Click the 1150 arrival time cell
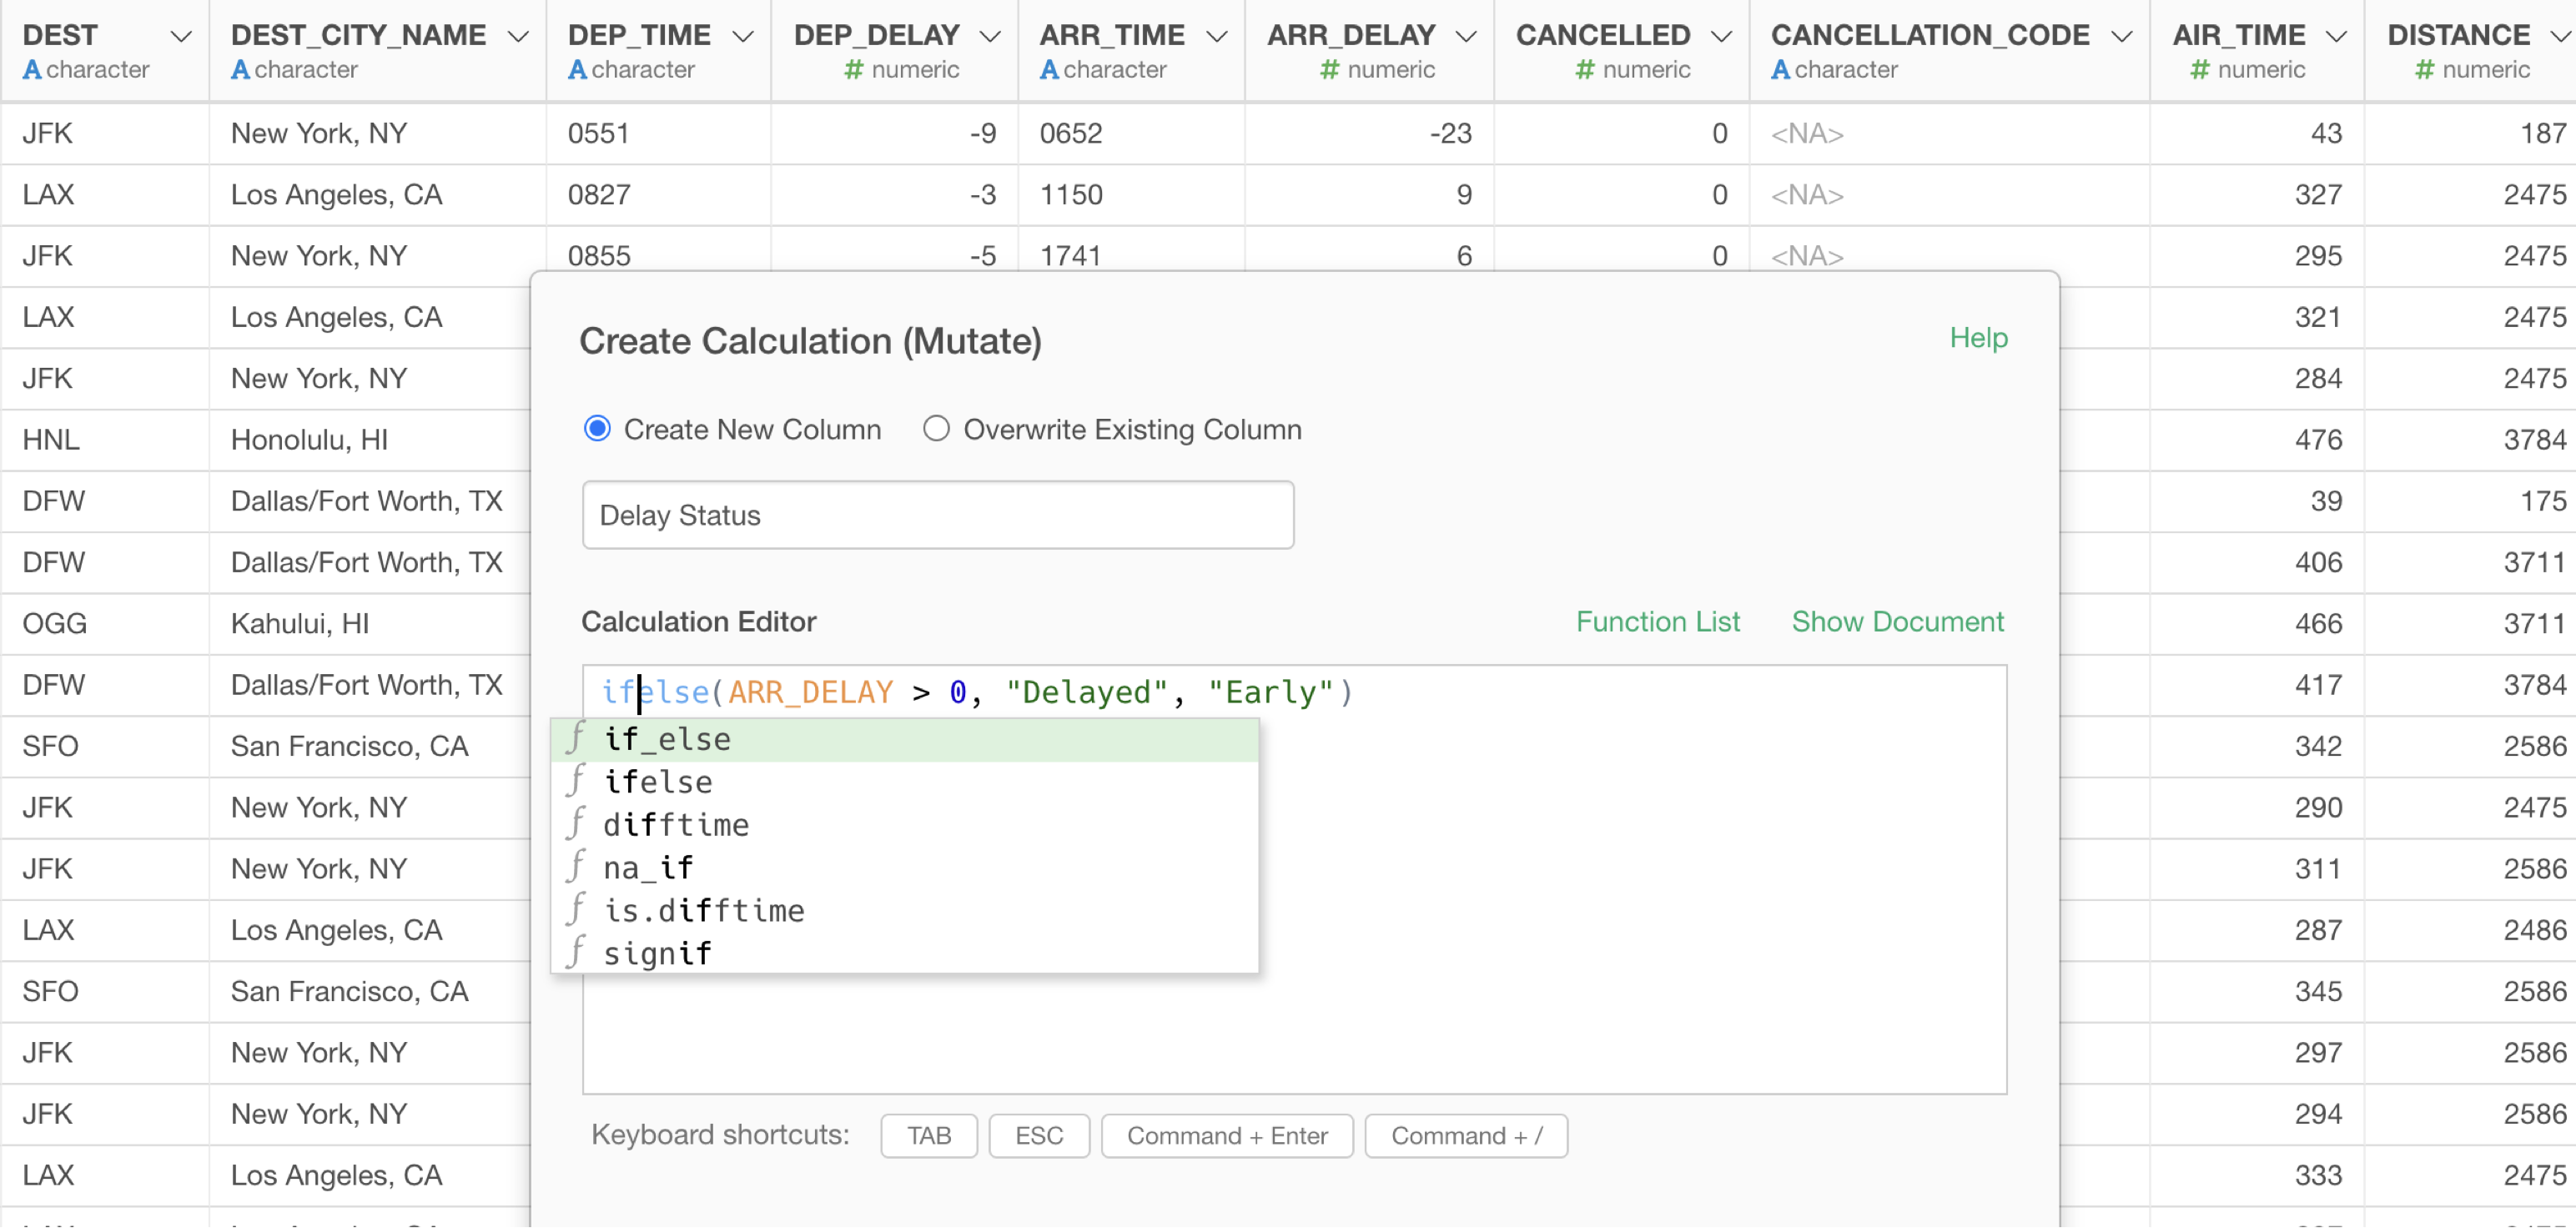 click(1131, 195)
